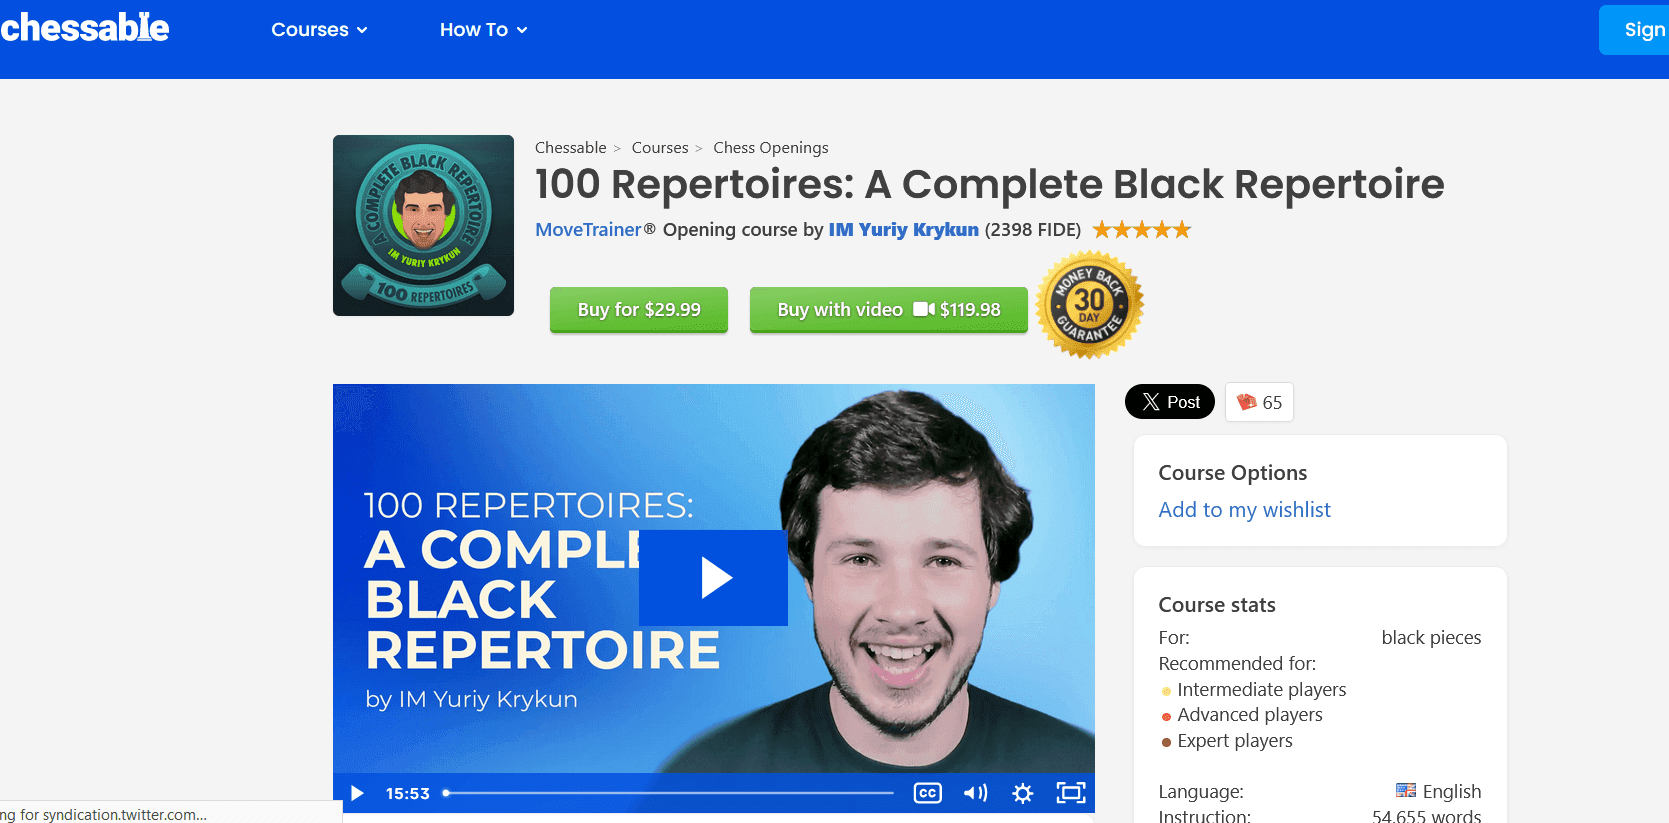Seek on the video progress bar
This screenshot has width=1669, height=823.
pyautogui.click(x=668, y=793)
